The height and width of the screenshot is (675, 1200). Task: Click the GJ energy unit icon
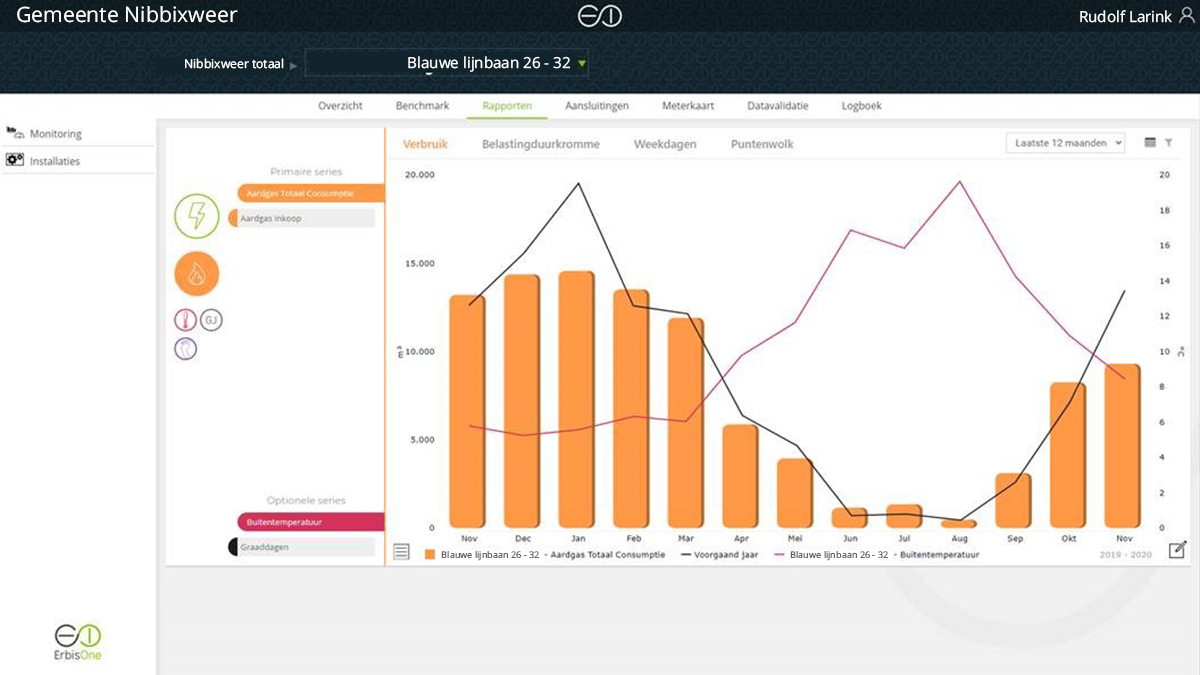point(211,320)
